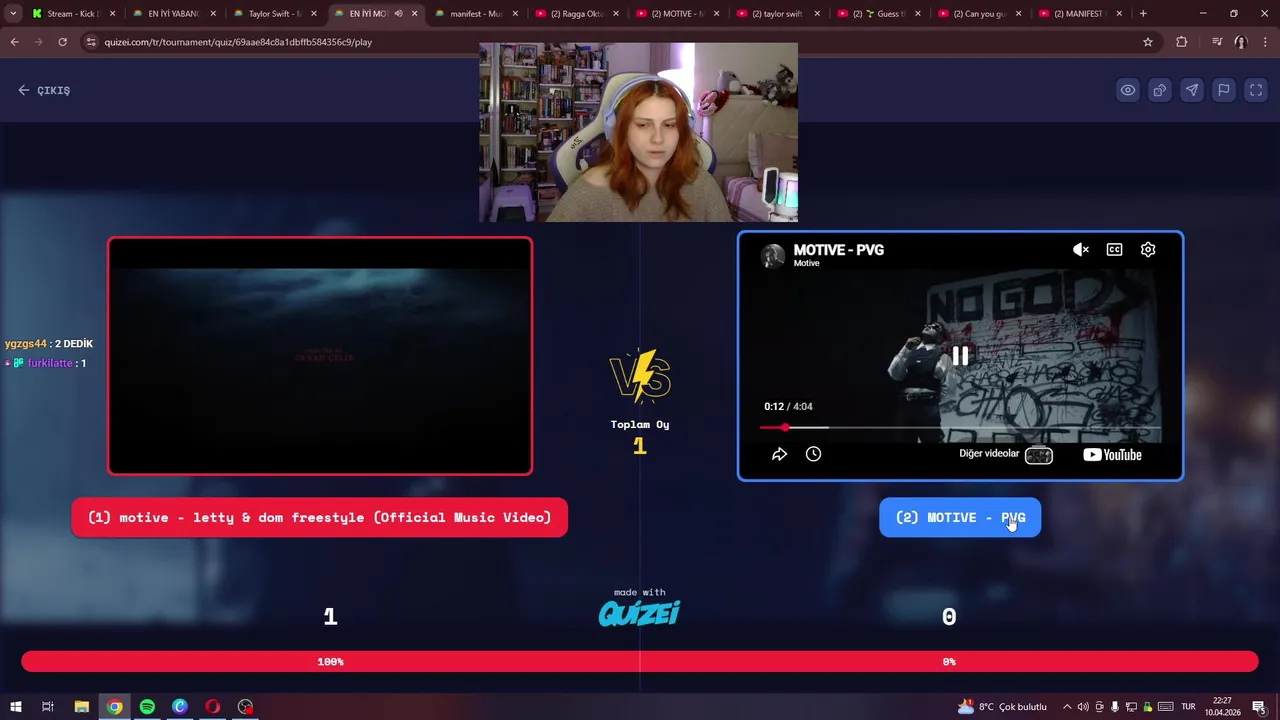Pause the MOTIVE - PVG video
This screenshot has height=720, width=1280.
960,356
